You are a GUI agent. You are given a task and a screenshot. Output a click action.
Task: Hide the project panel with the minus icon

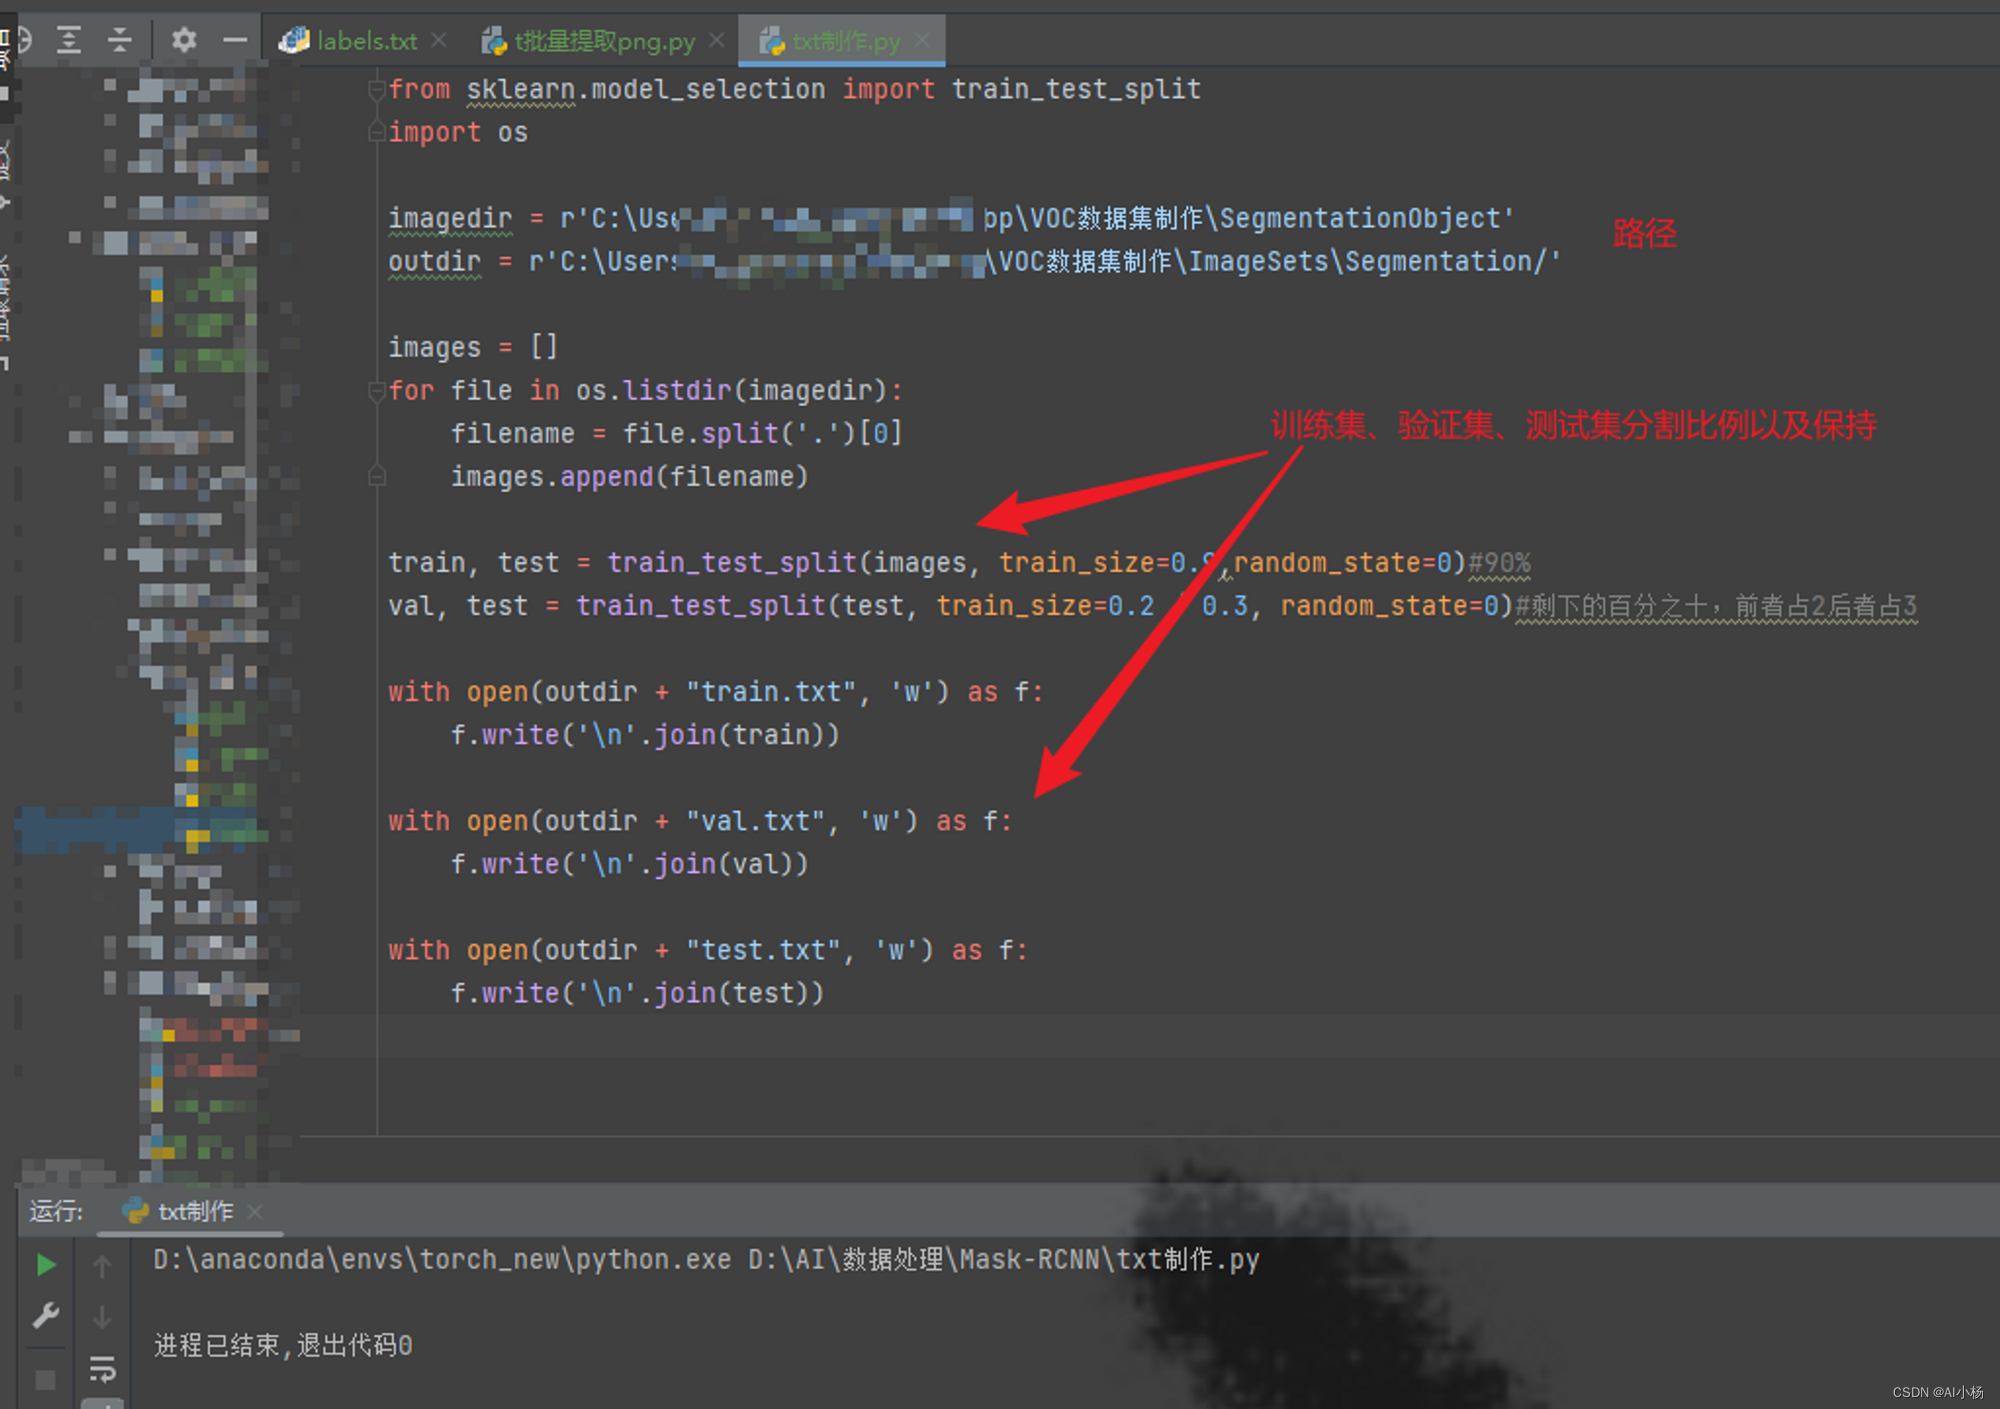[x=235, y=40]
